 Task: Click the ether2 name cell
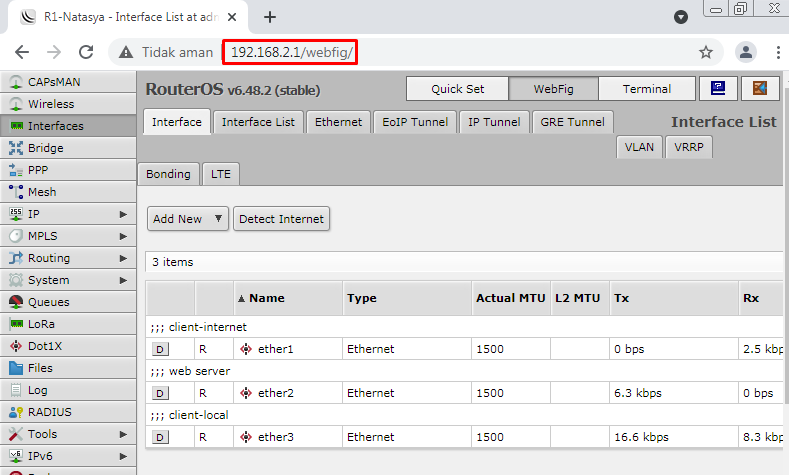pos(288,393)
